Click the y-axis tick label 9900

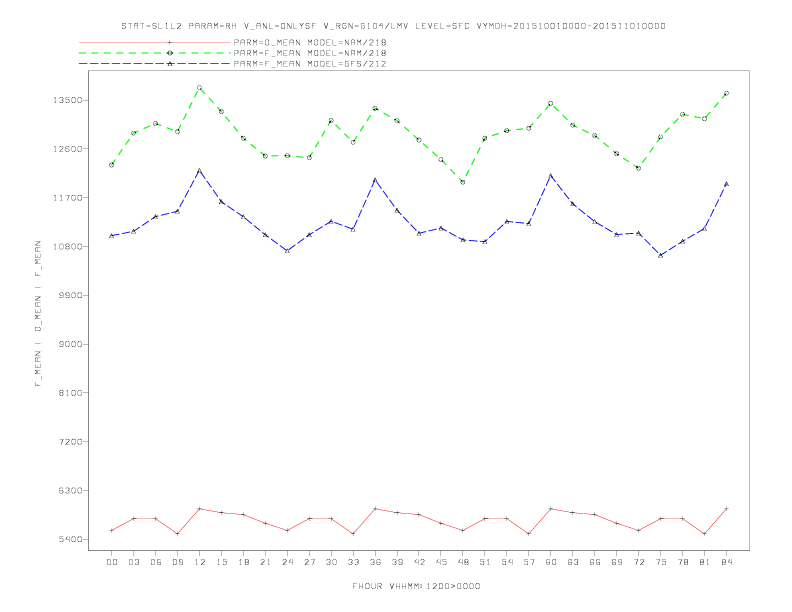point(71,295)
